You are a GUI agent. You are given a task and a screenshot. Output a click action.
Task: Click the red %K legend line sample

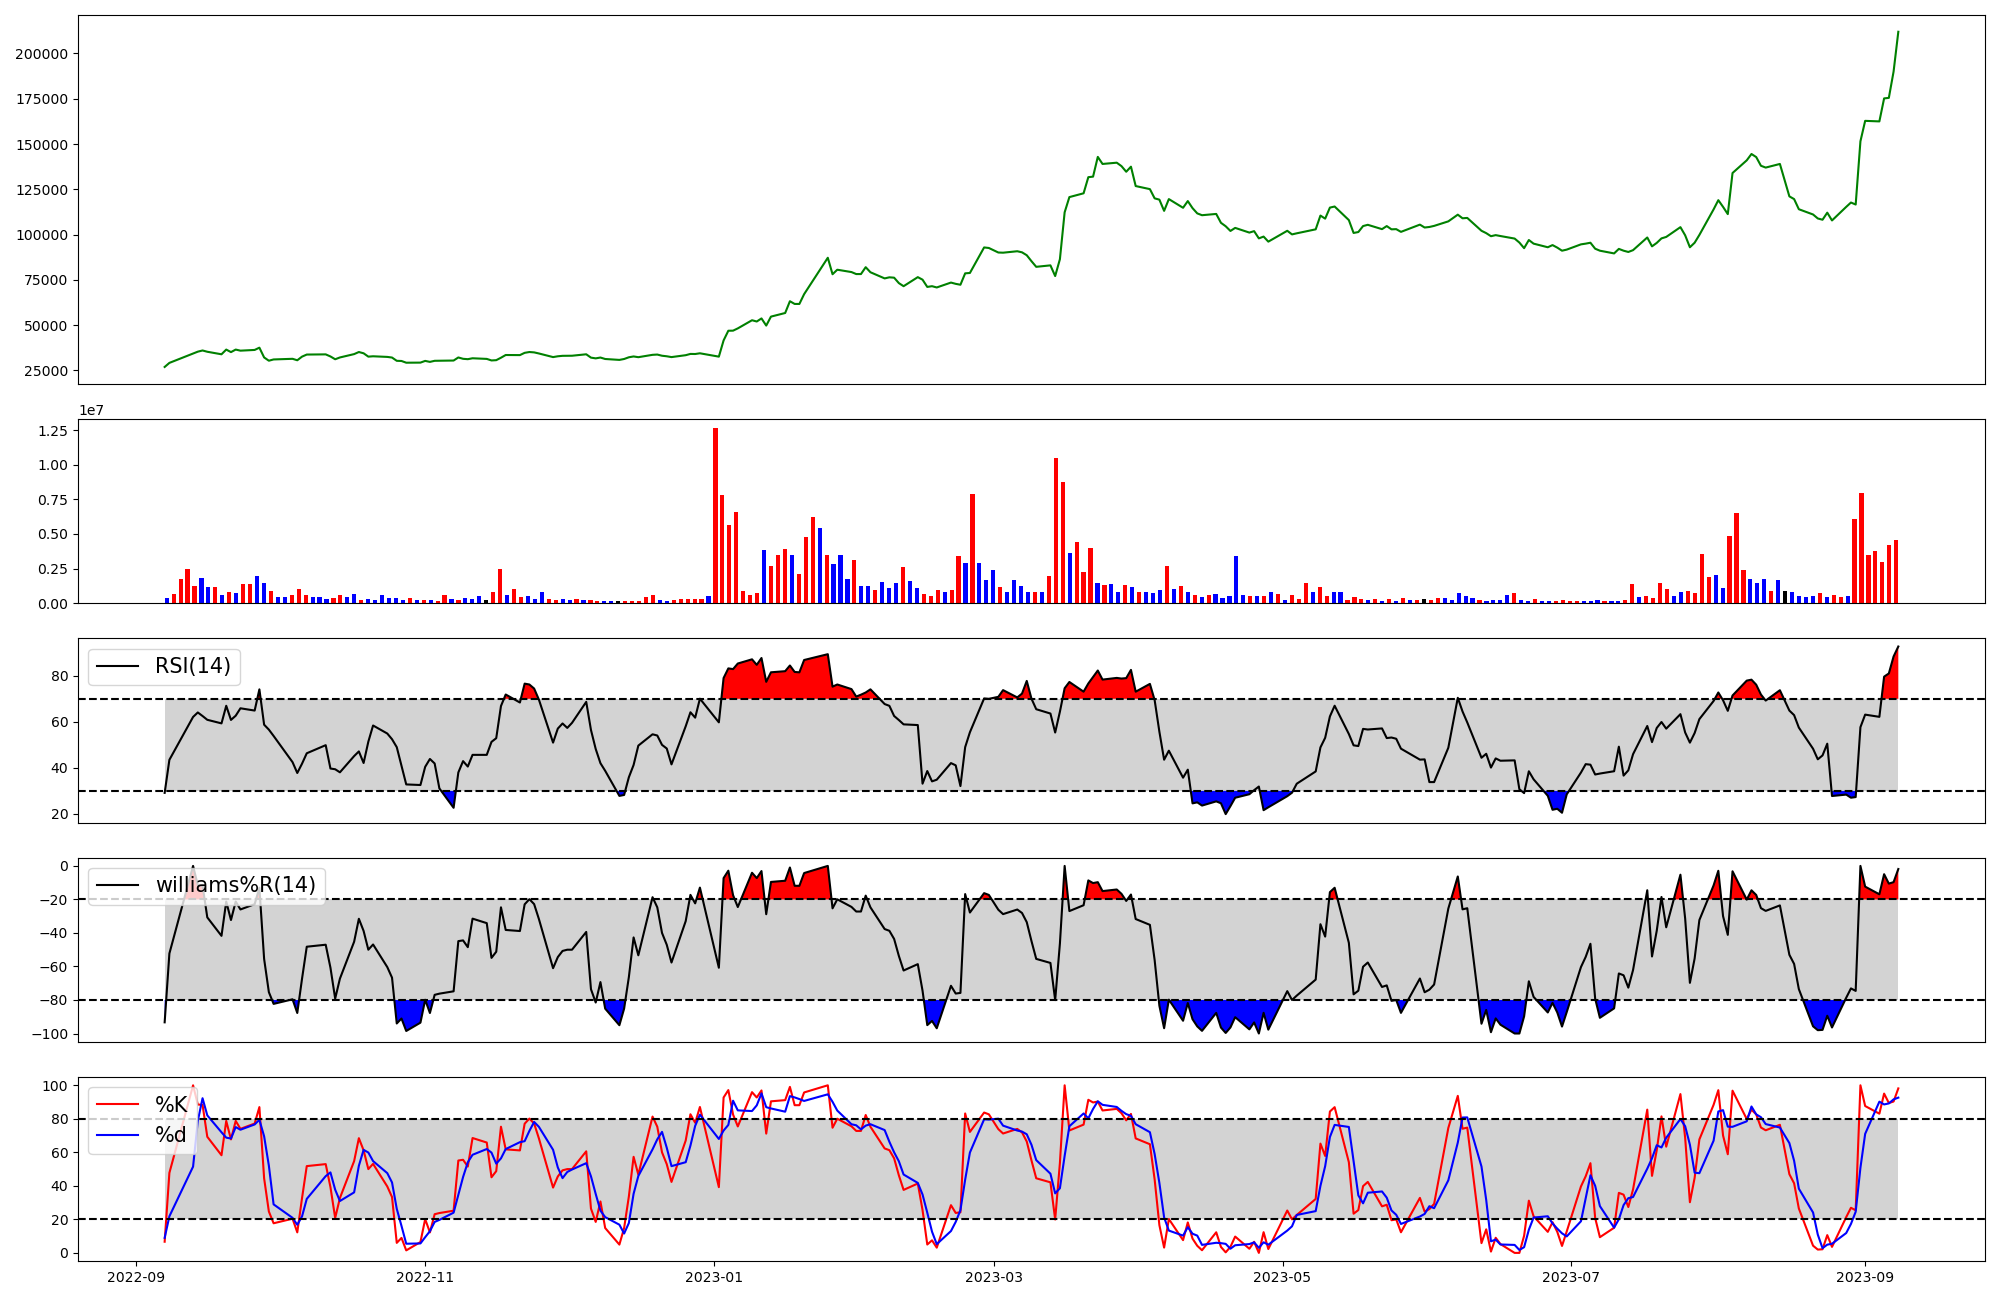(117, 1105)
